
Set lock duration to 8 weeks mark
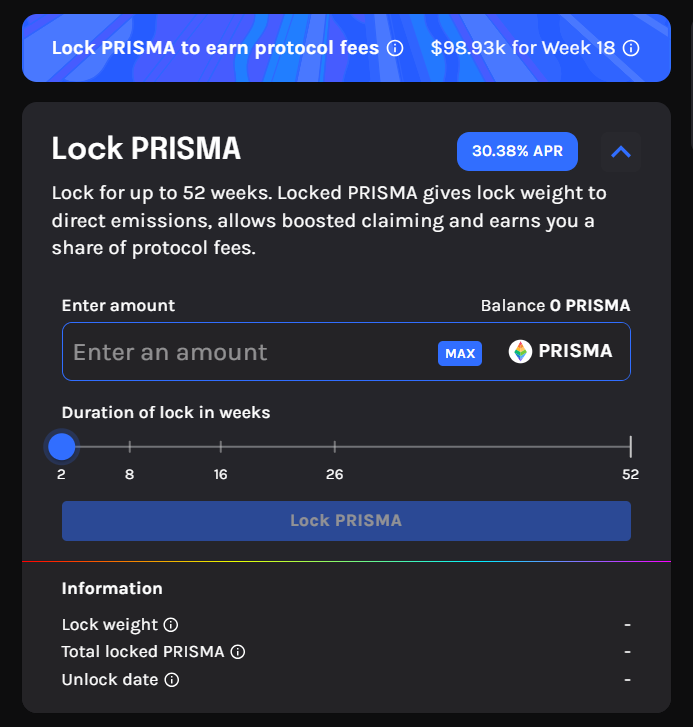(130, 447)
